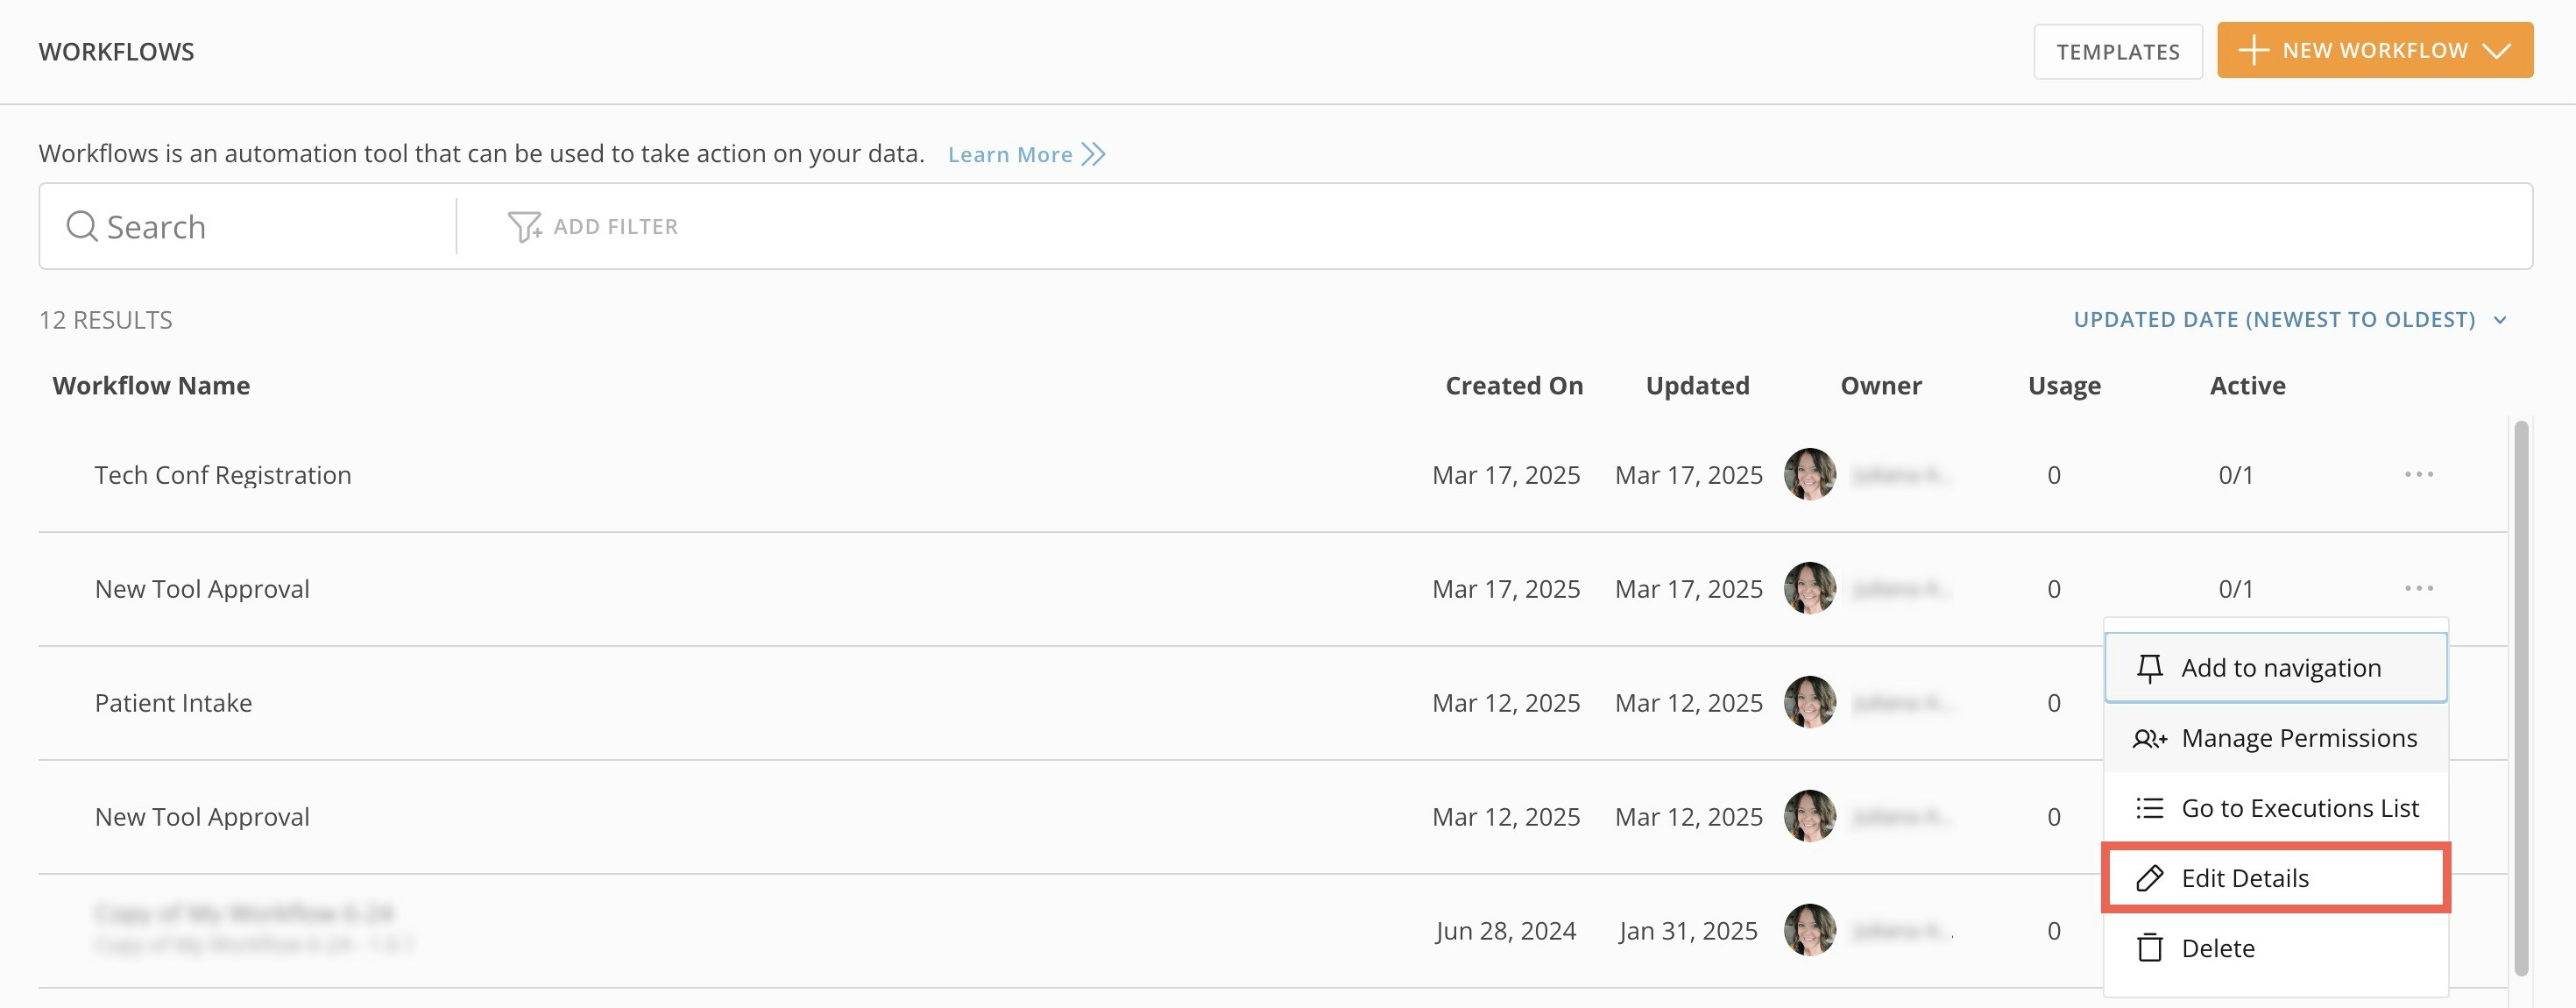Open three-dot menu for first New Tool Approval

[x=2418, y=588]
